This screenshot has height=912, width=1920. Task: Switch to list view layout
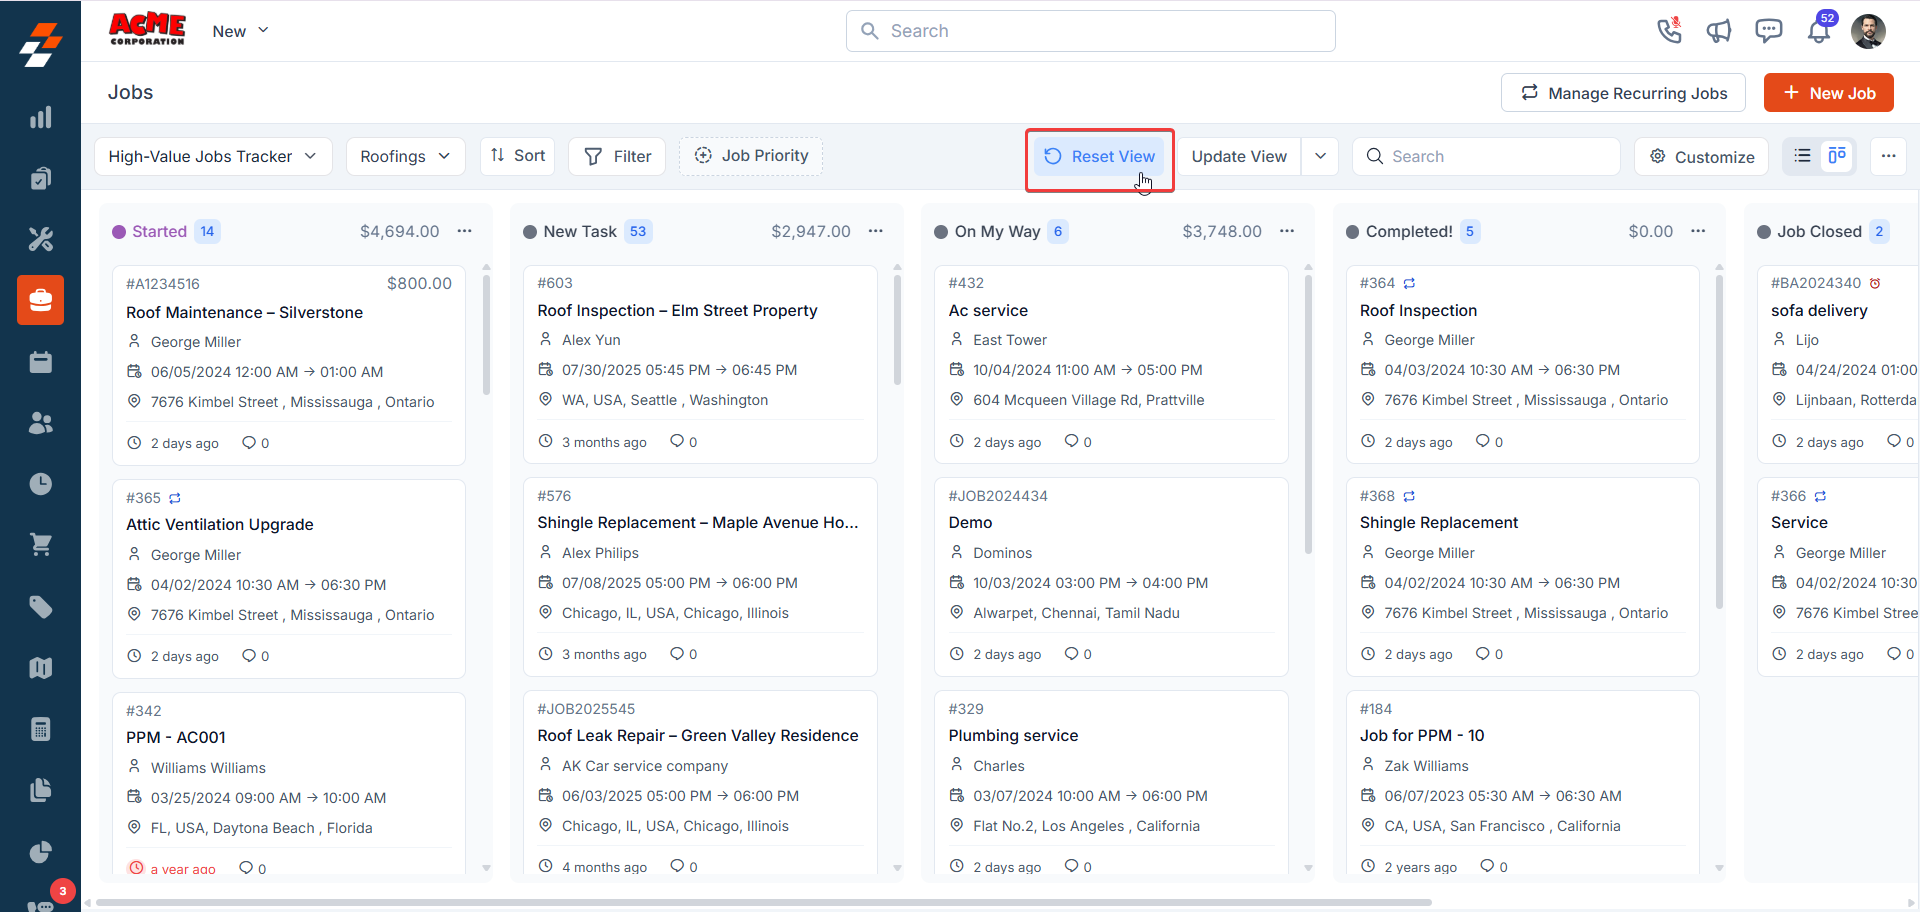point(1803,156)
